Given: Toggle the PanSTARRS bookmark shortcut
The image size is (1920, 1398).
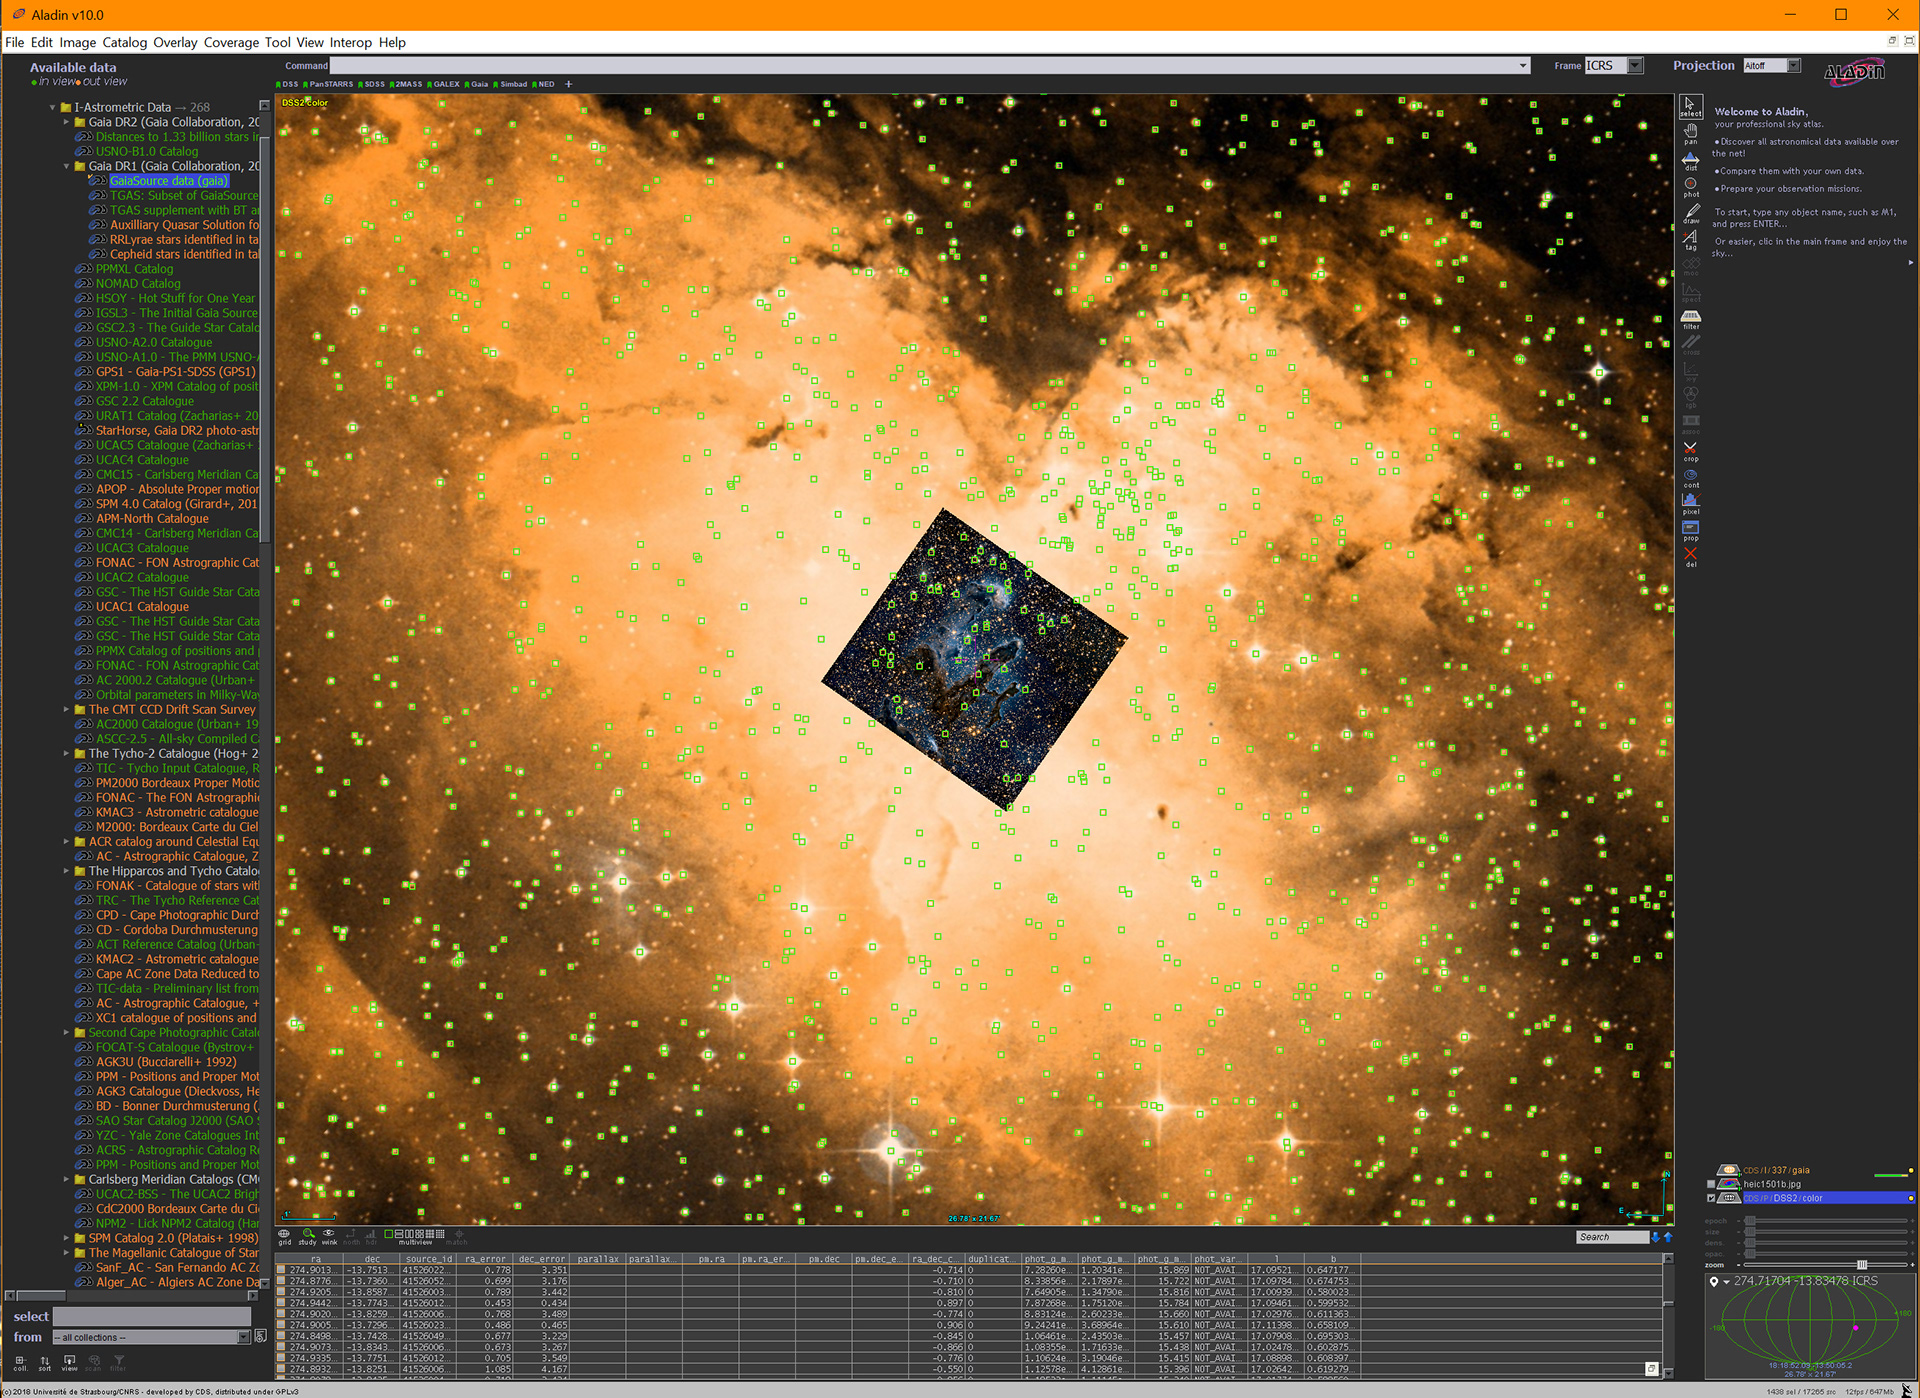Looking at the screenshot, I should click(x=329, y=84).
